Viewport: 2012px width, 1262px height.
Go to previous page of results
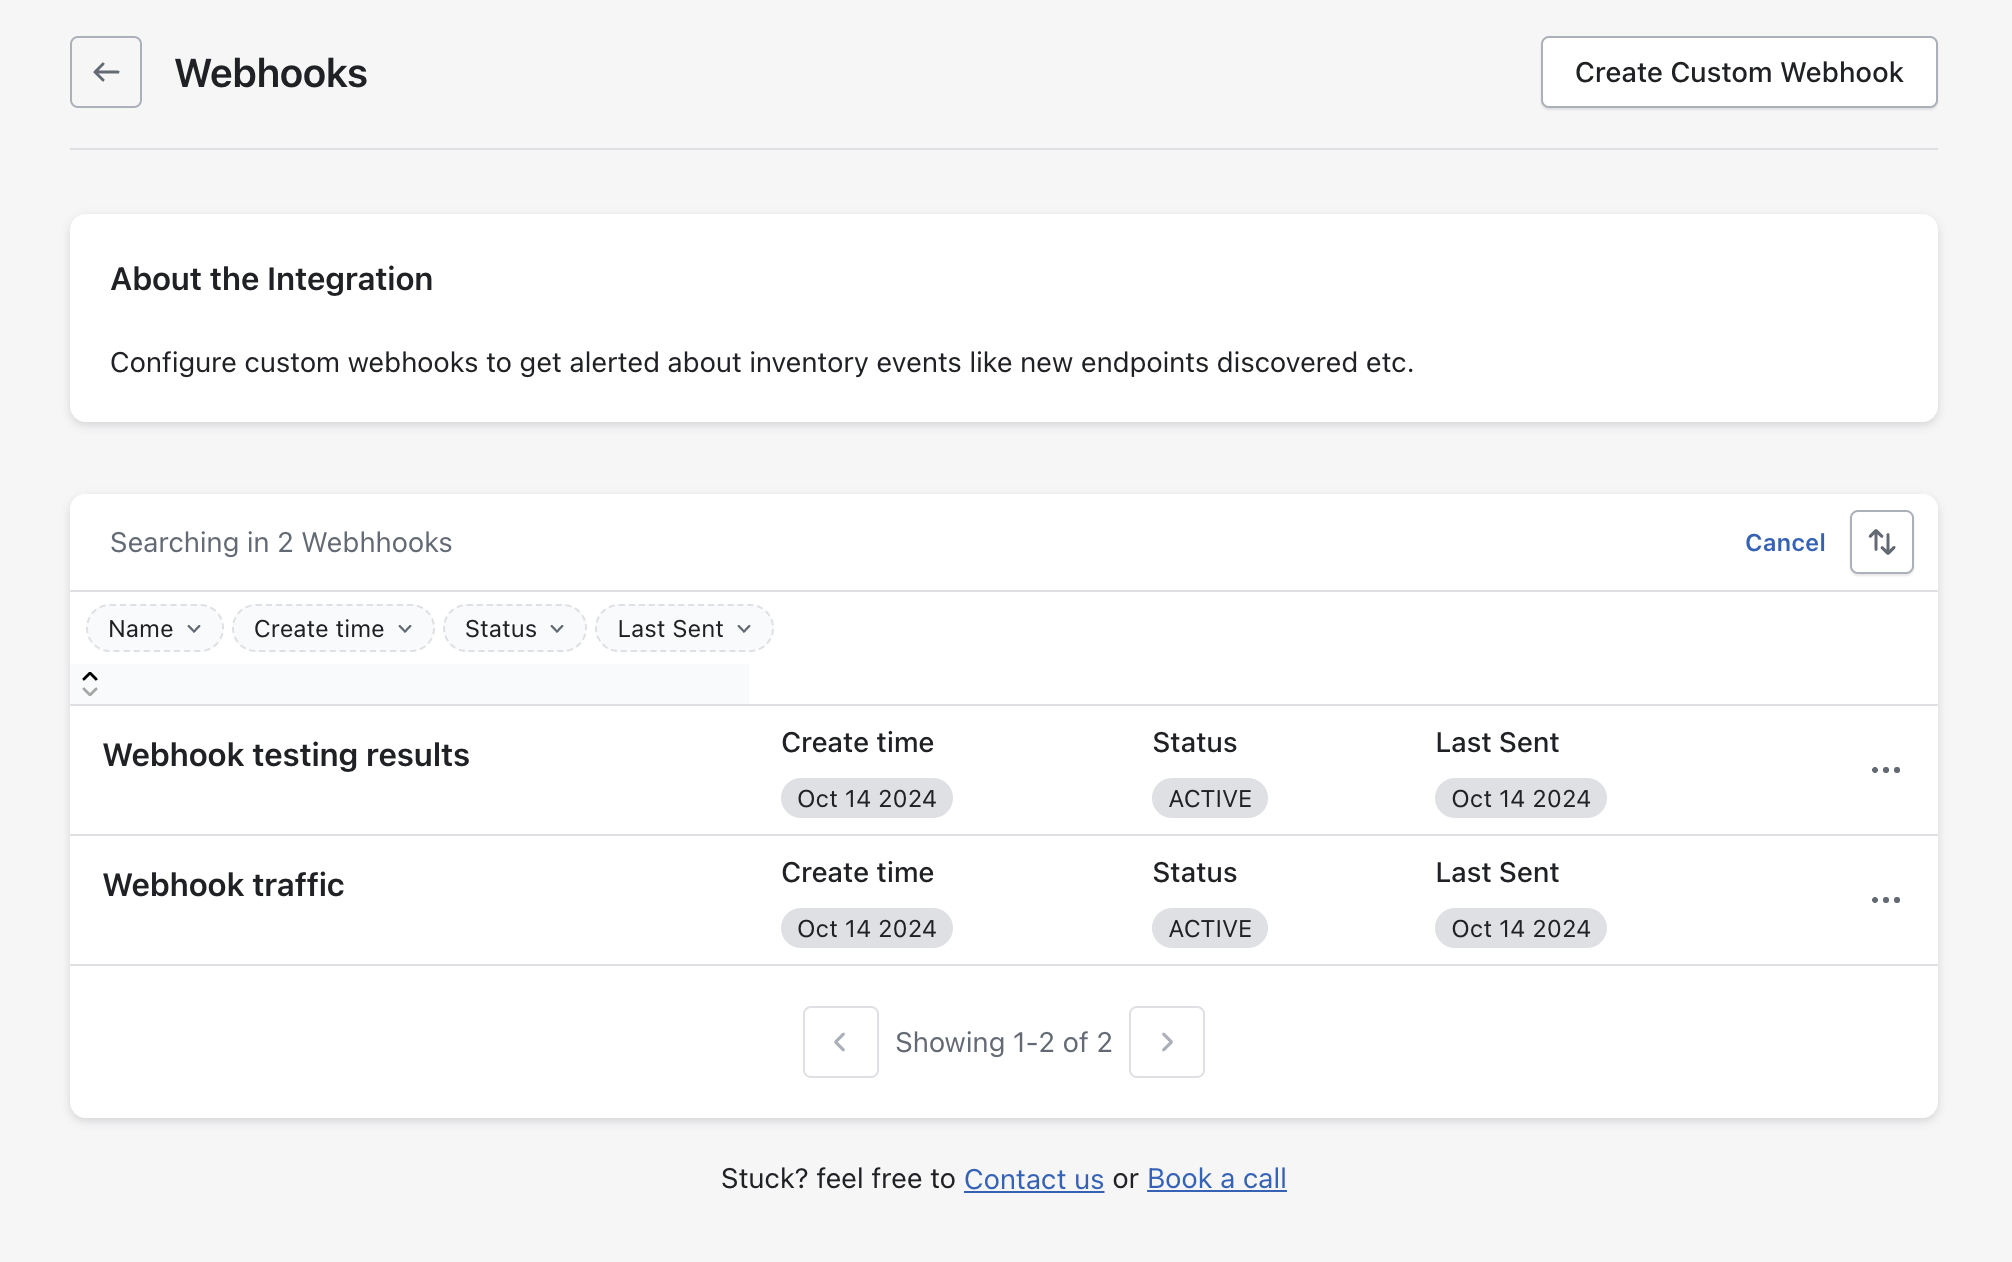point(840,1042)
